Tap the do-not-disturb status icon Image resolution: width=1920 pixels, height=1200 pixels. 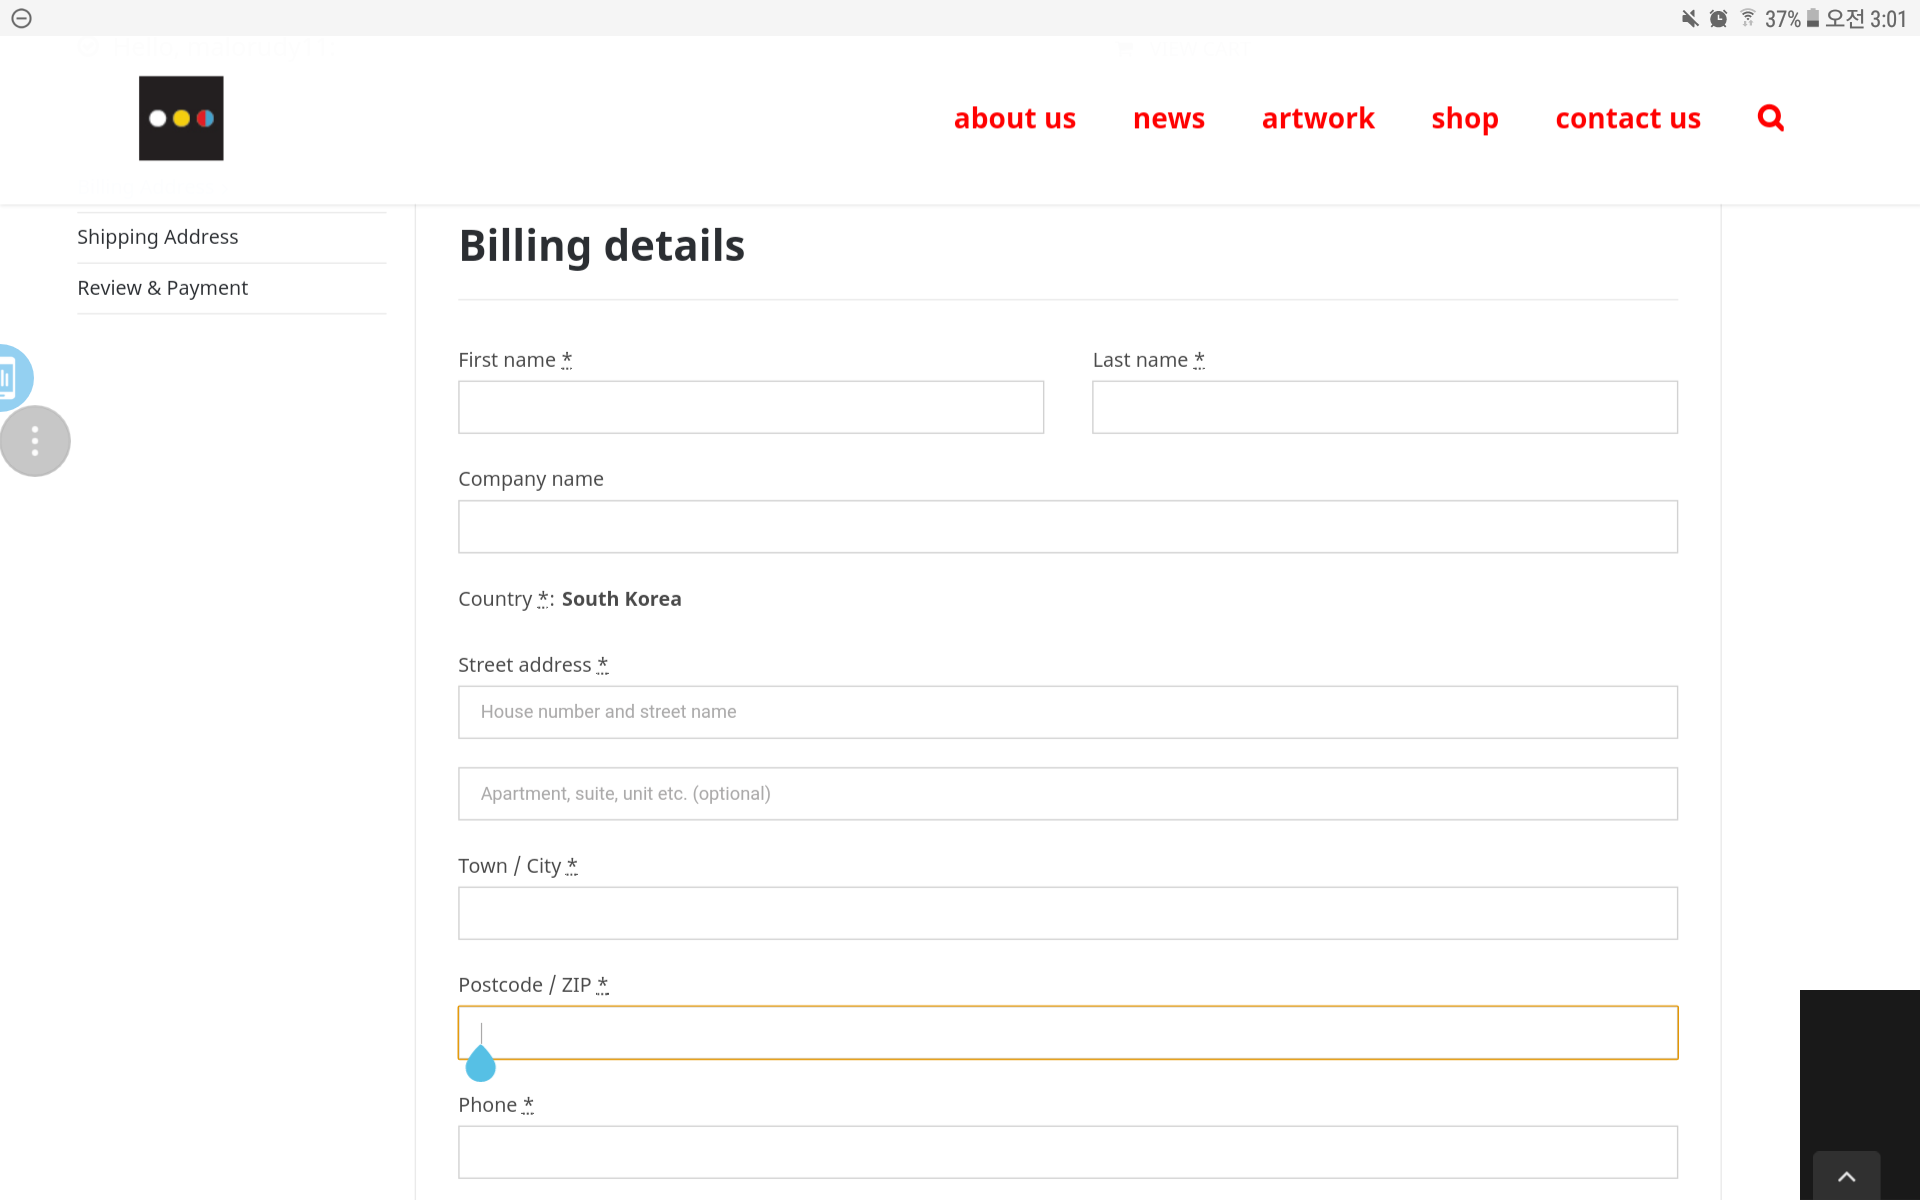click(21, 18)
